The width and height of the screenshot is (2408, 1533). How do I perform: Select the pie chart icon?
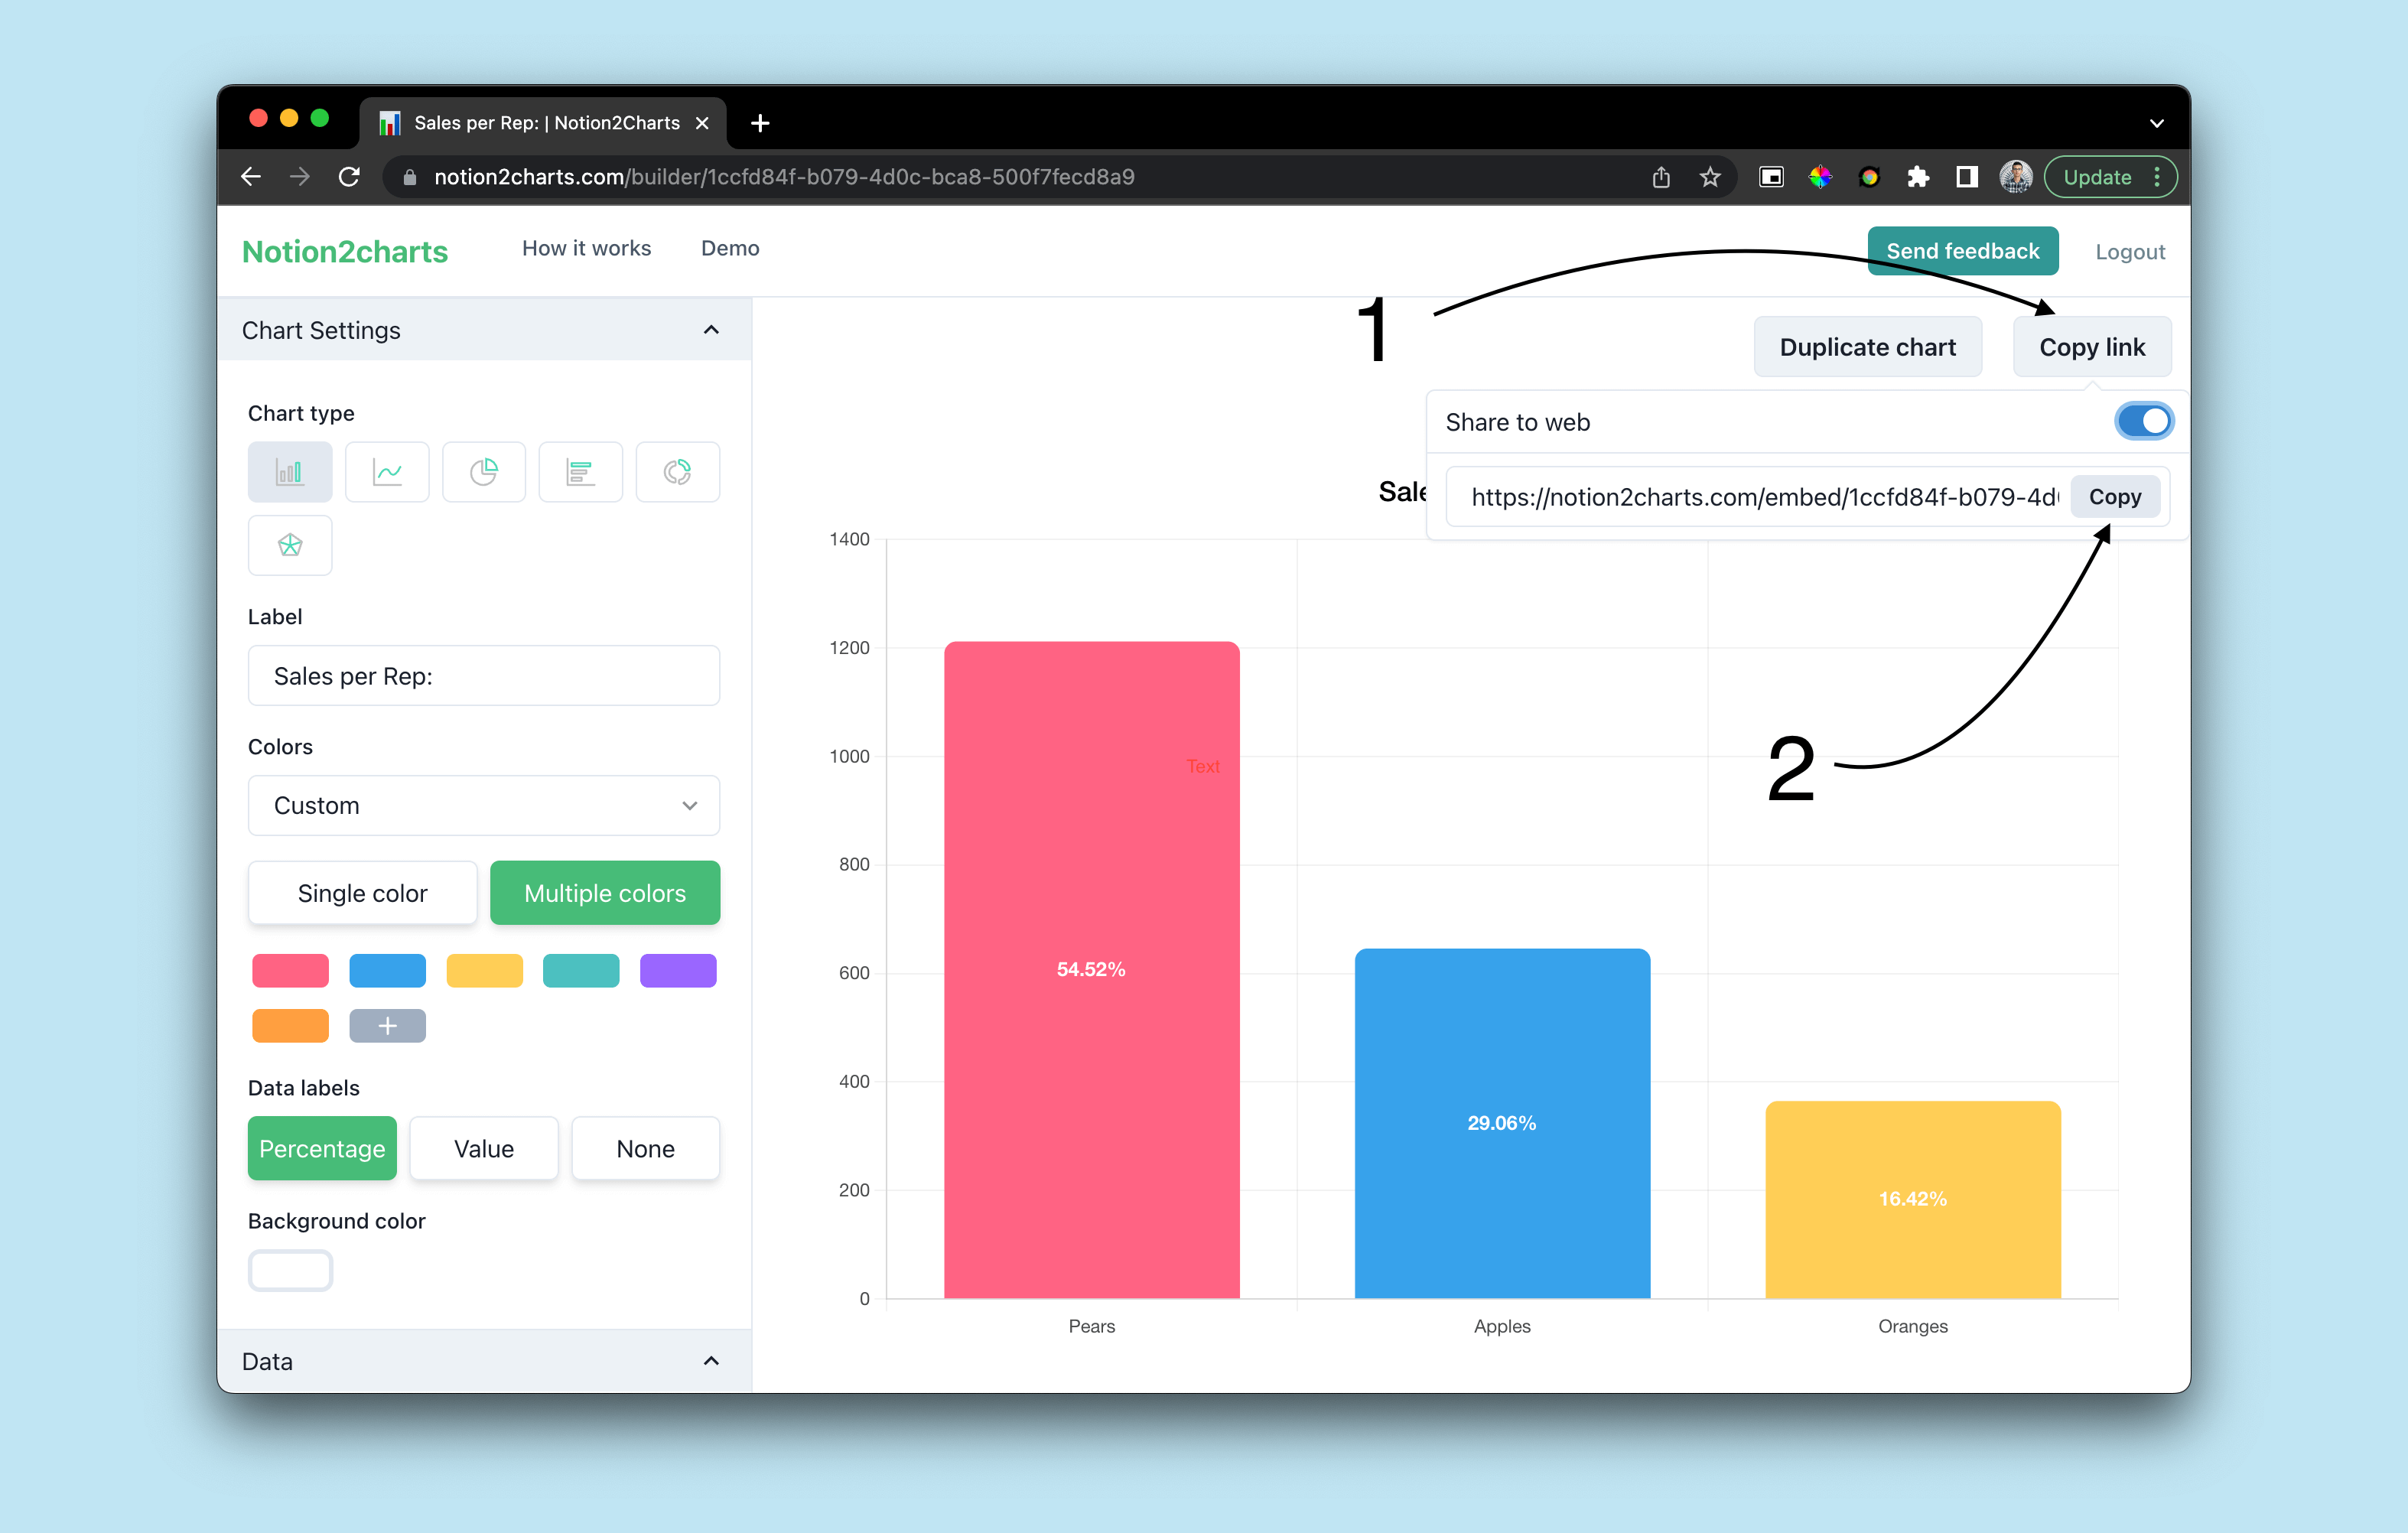pyautogui.click(x=486, y=470)
